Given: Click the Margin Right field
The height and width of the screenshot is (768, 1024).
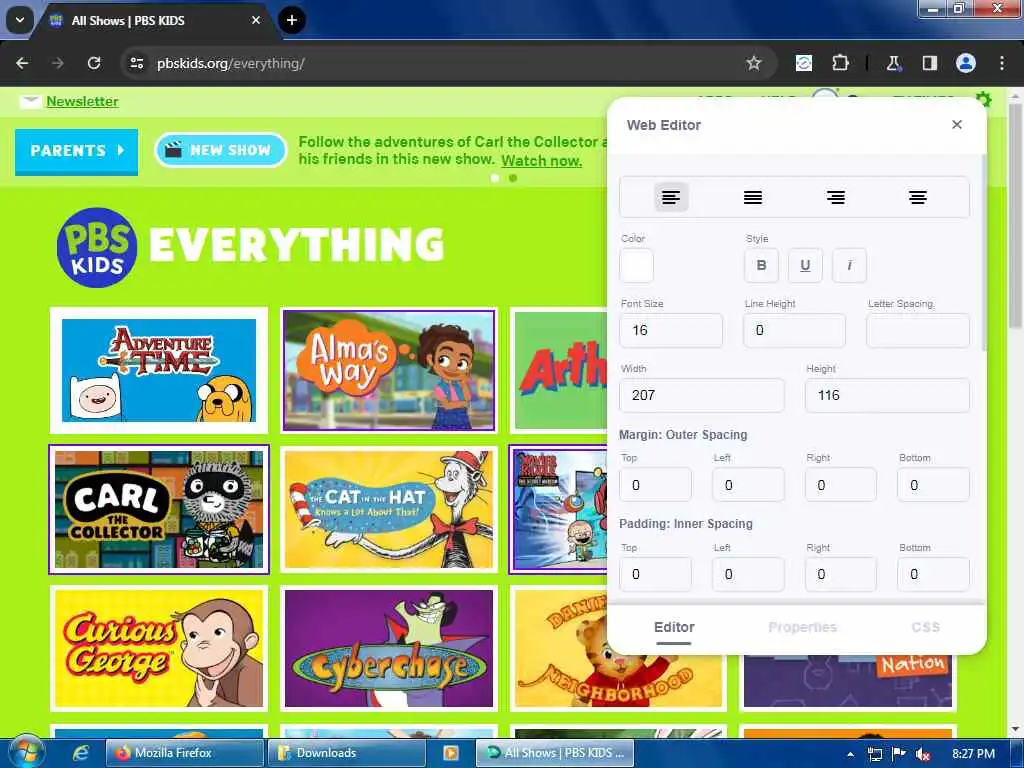Looking at the screenshot, I should point(840,485).
